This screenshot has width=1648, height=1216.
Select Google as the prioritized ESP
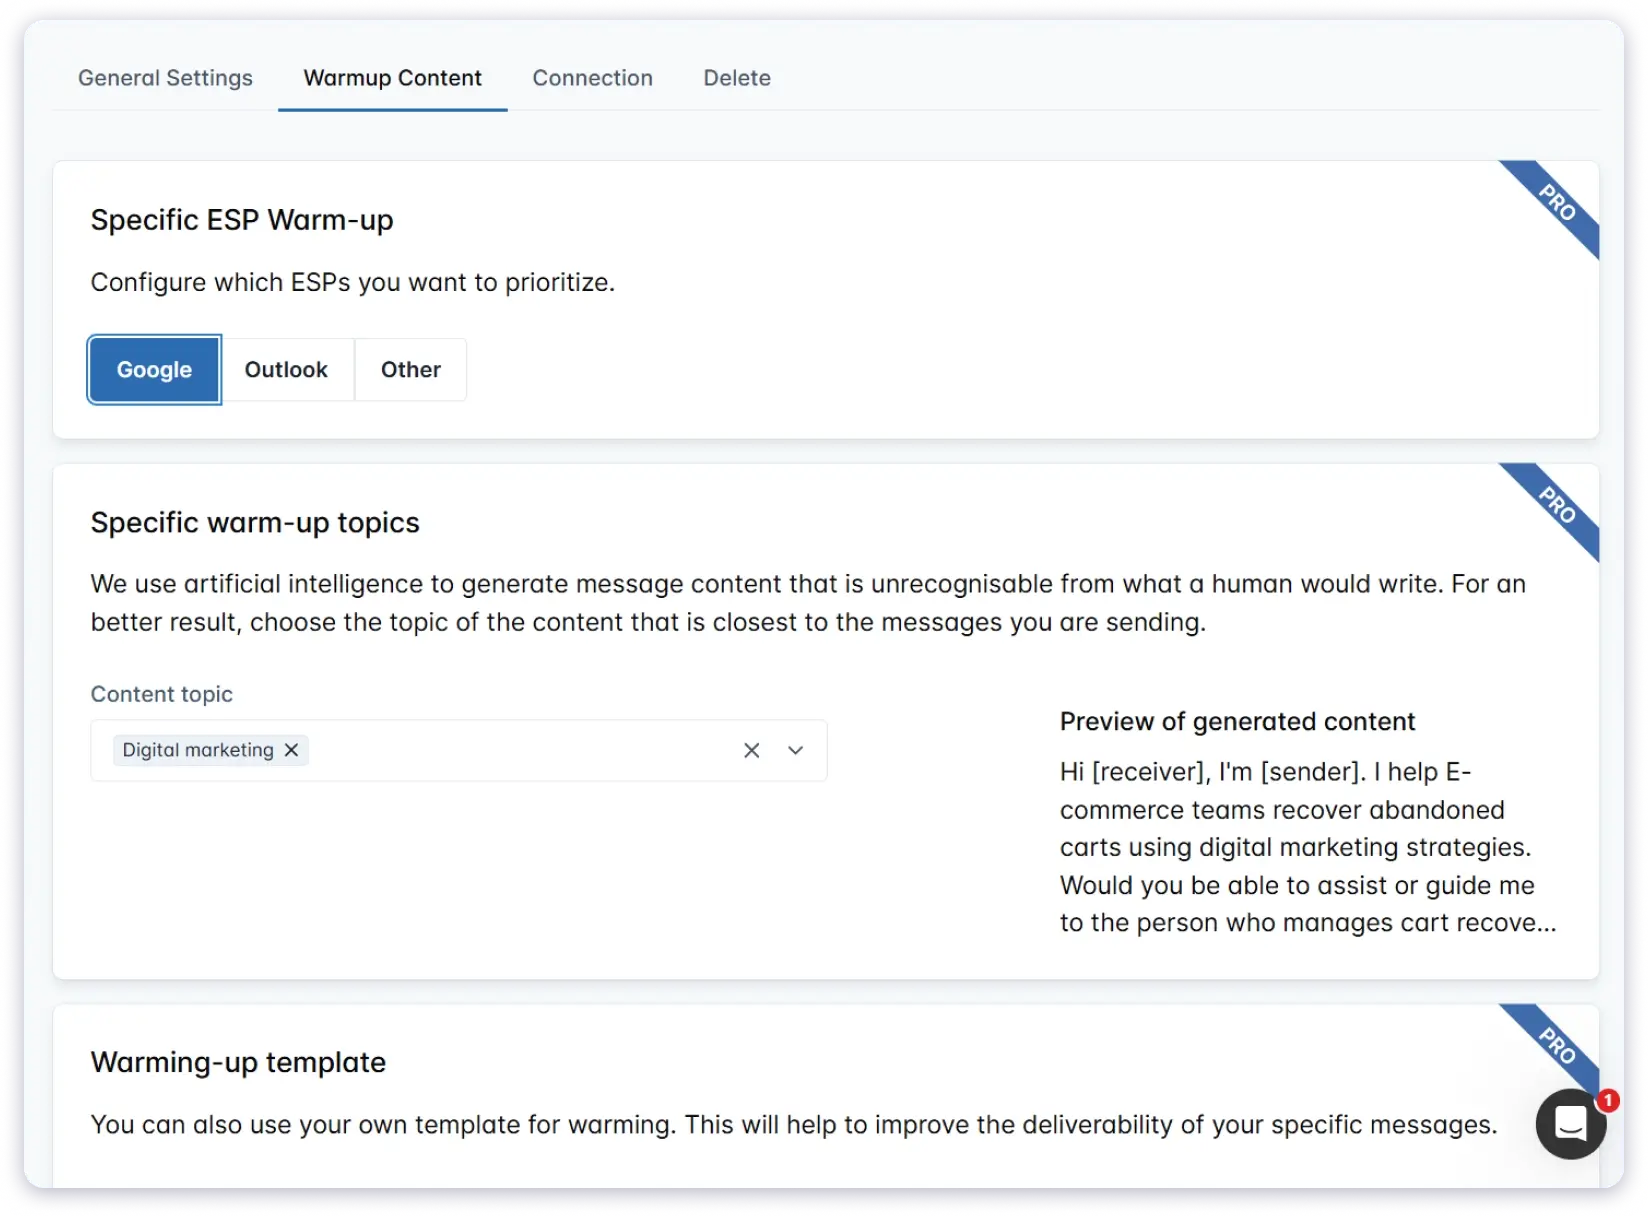point(153,369)
